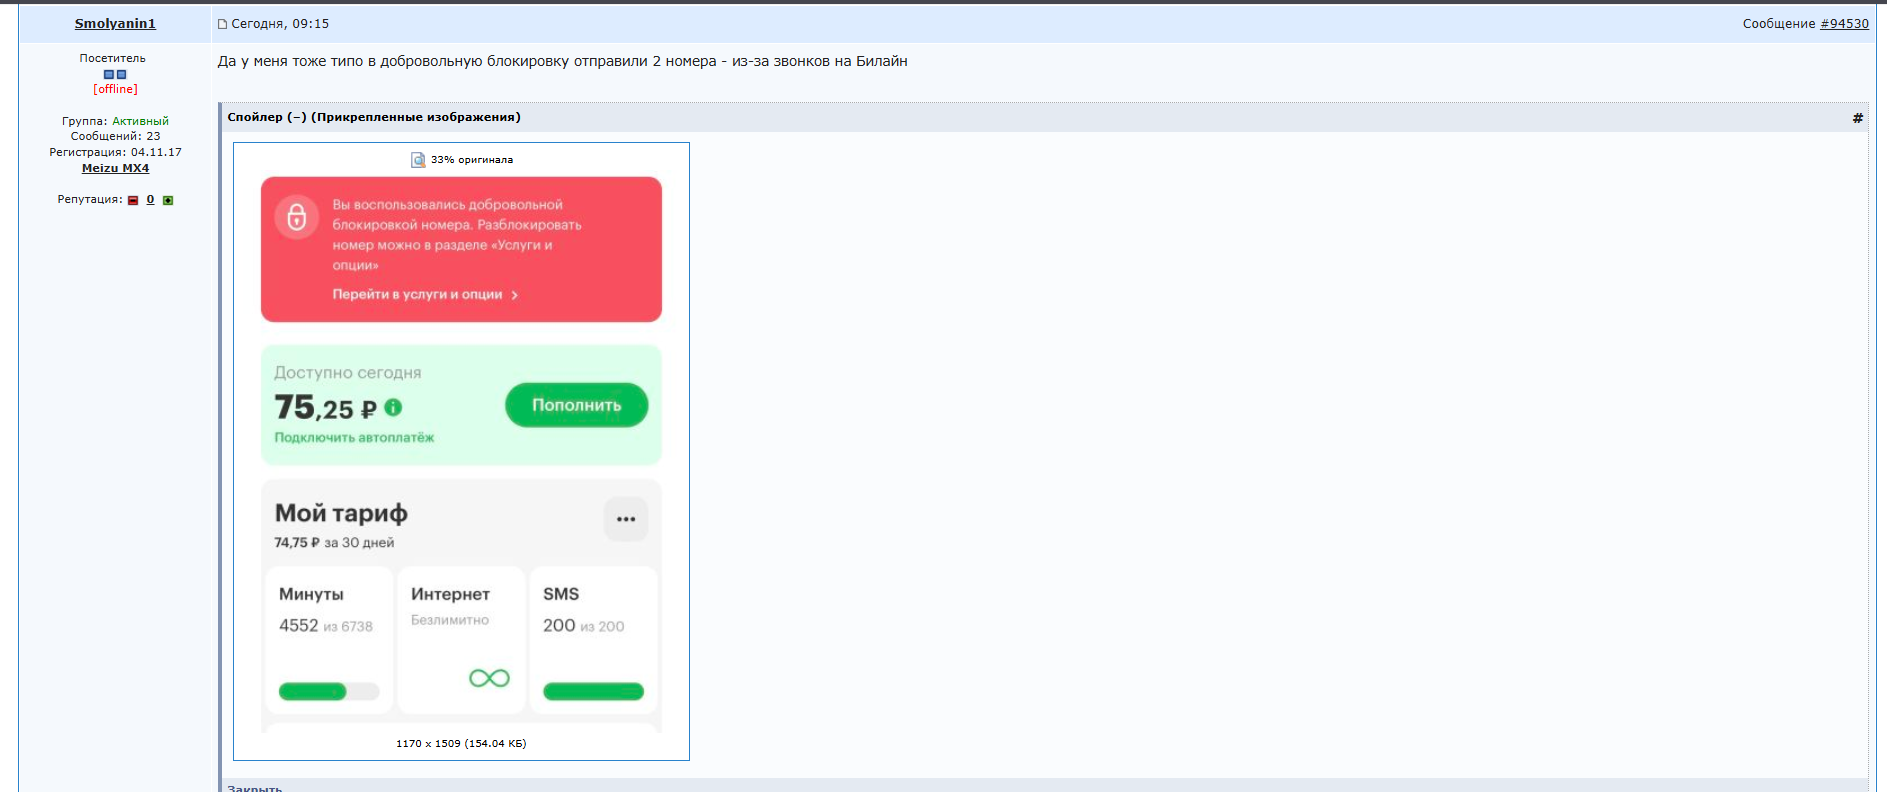Open the Smolyanin1 user profile

point(115,24)
